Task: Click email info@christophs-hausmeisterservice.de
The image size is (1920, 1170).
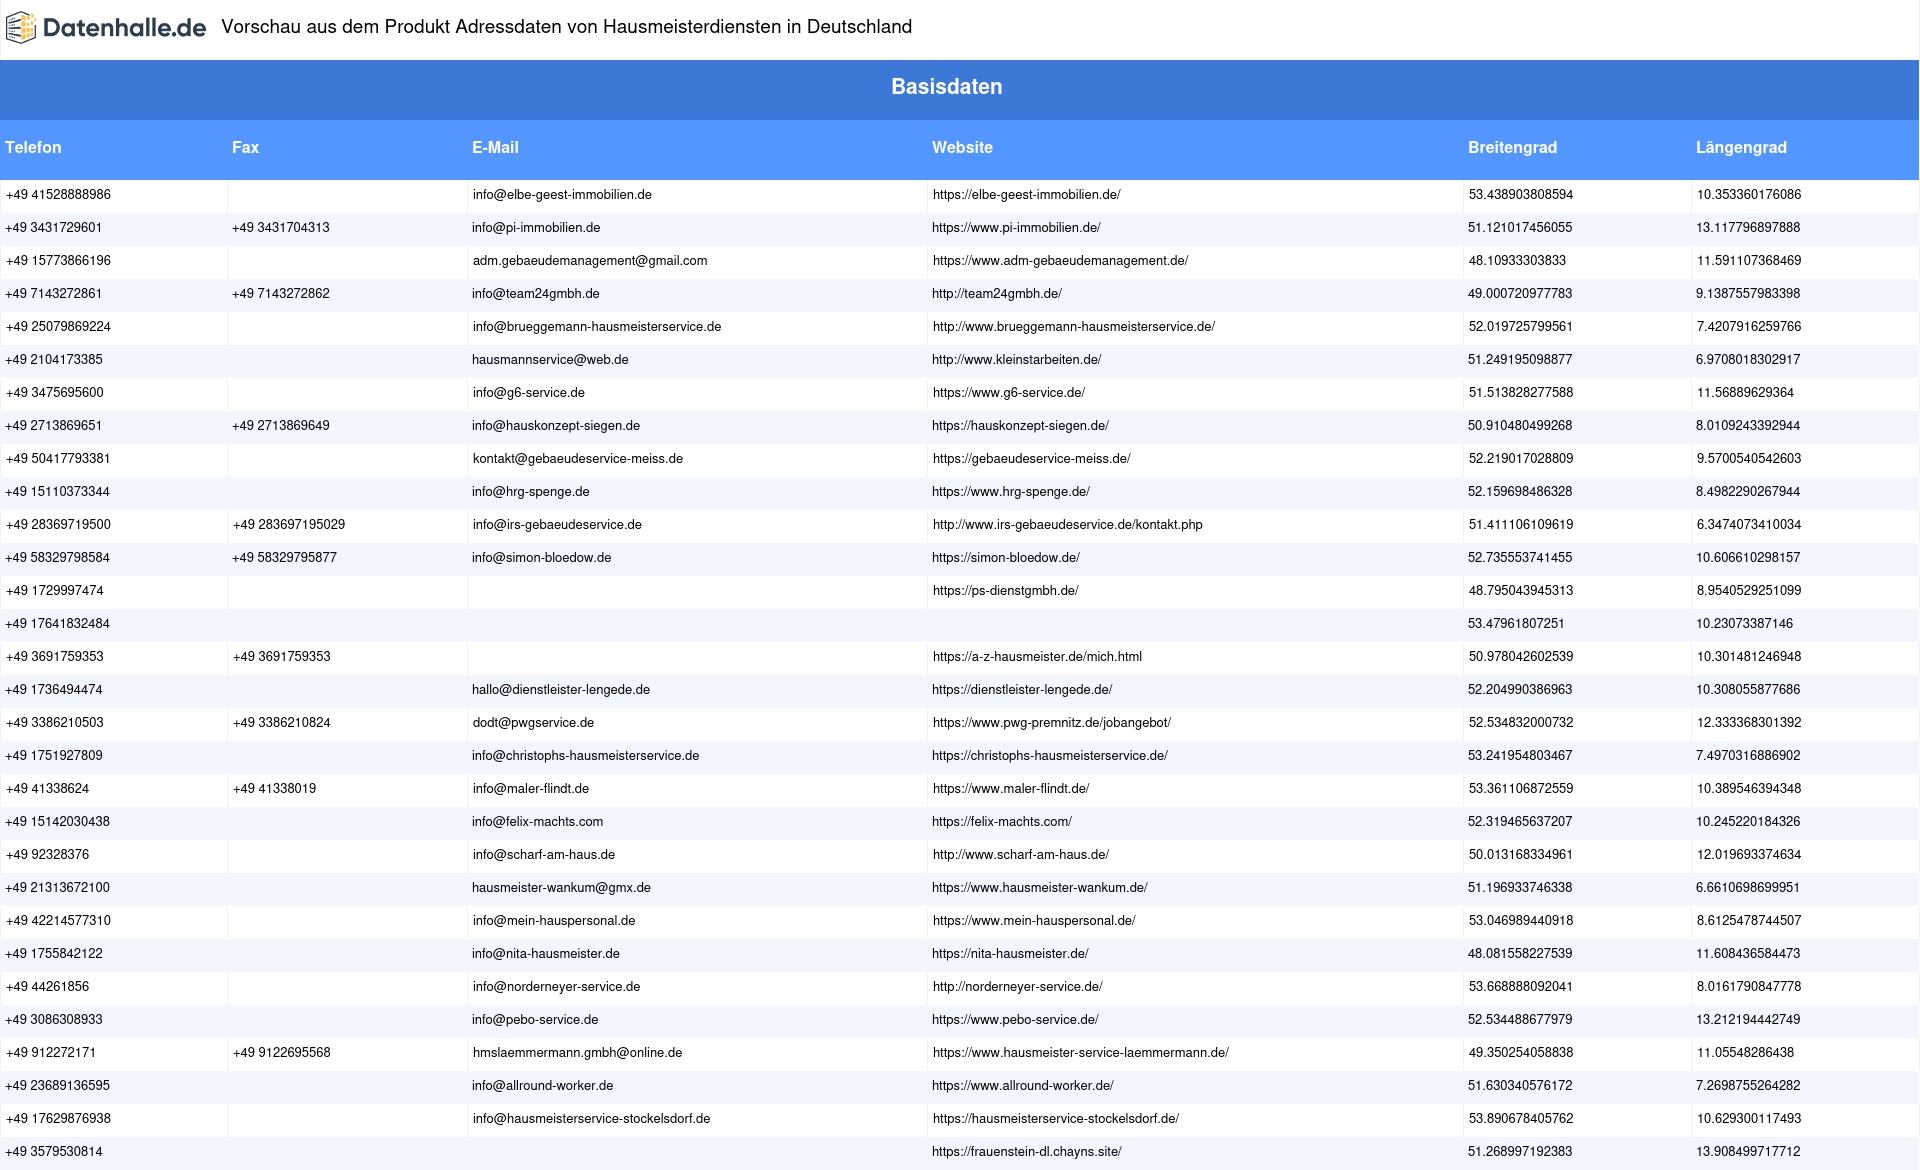Action: [x=585, y=756]
